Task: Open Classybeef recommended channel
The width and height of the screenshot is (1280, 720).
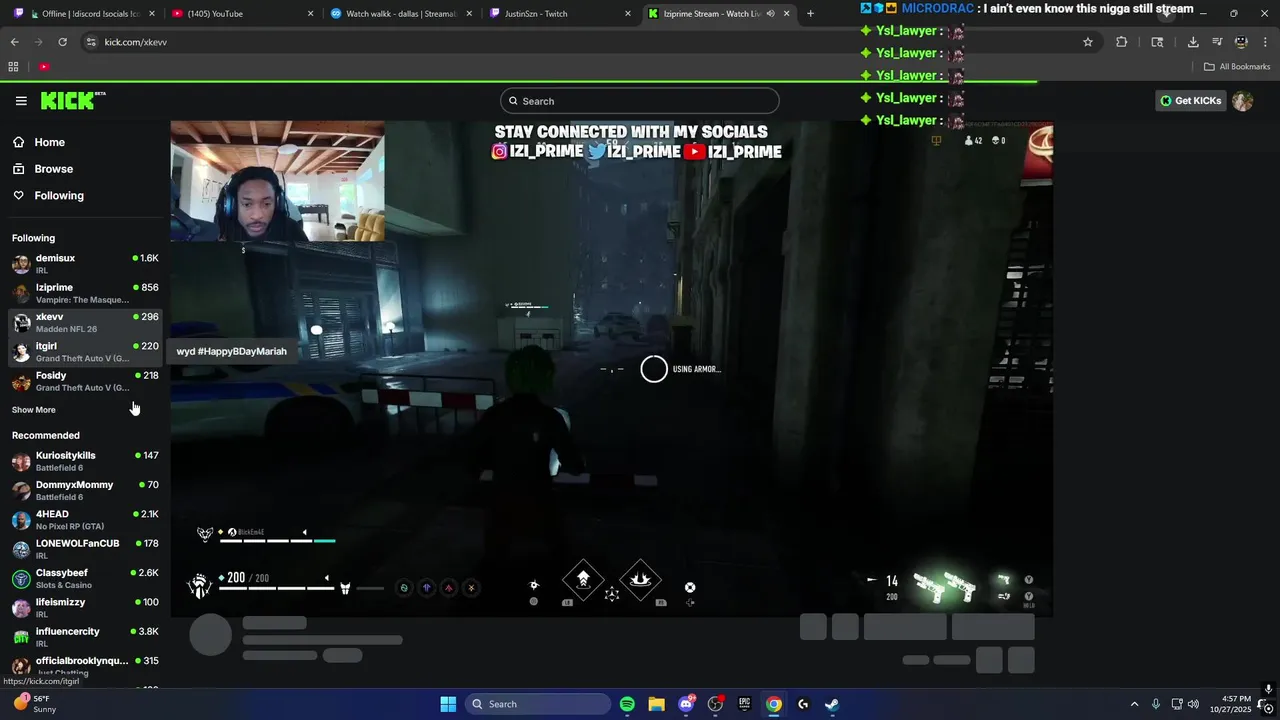Action: [85, 578]
